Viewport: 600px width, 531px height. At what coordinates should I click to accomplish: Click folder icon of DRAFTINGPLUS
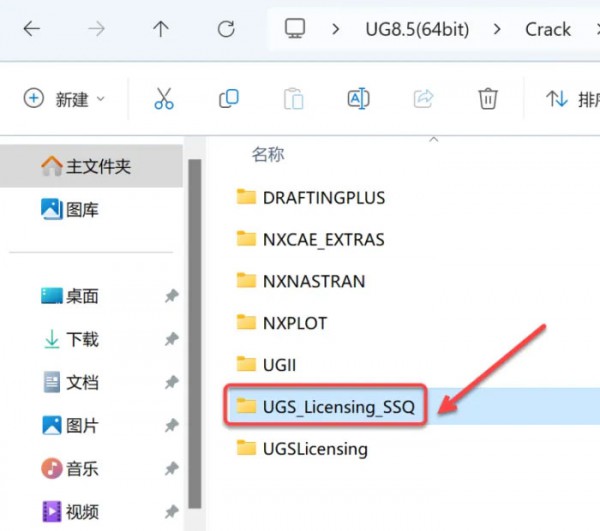pyautogui.click(x=246, y=197)
